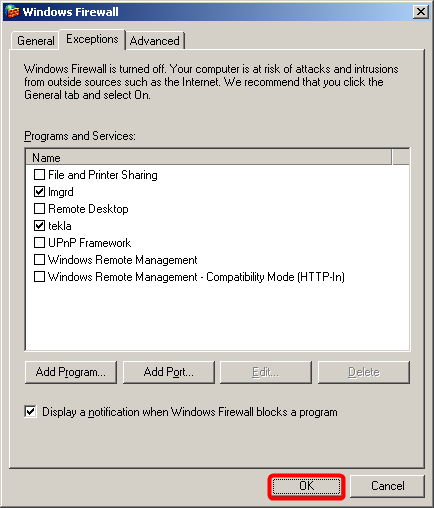Uncheck the tekla exception checkbox
Image resolution: width=434 pixels, height=508 pixels.
[x=39, y=225]
